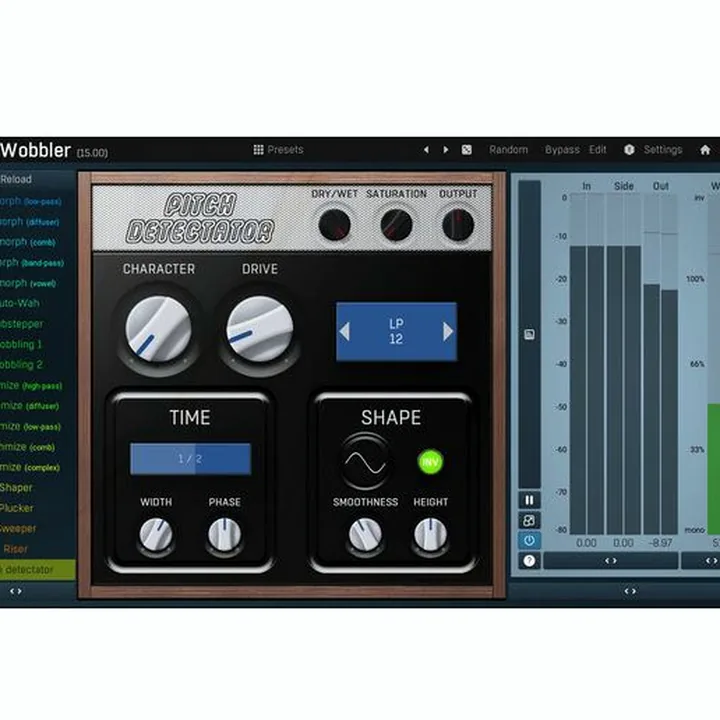
Task: Select previous filter type with left arrow
Action: click(345, 332)
